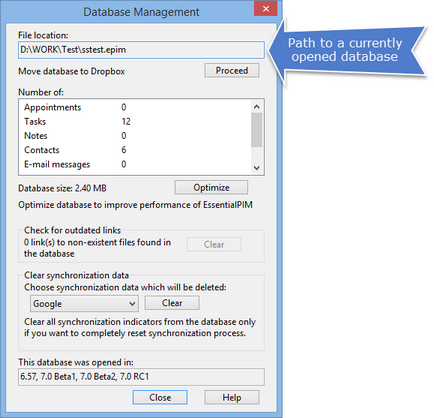This screenshot has width=434, height=418.
Task: Click the 'File location:' label
Action: point(43,35)
